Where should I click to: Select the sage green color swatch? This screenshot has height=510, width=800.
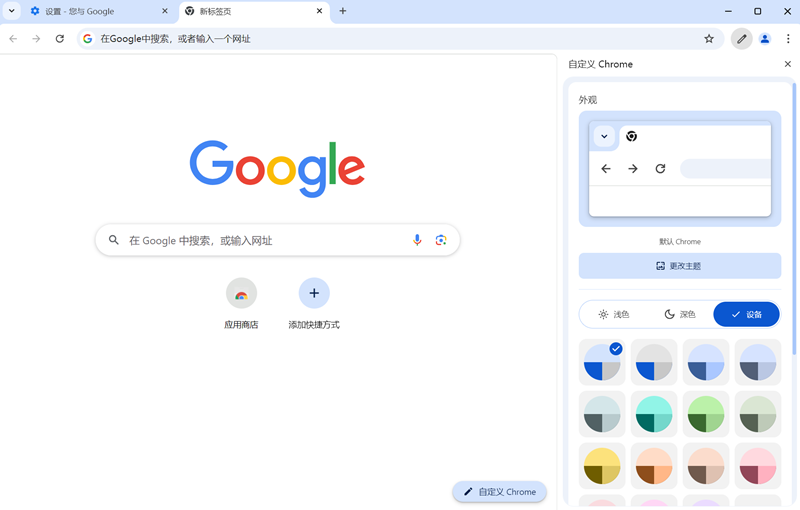[x=758, y=414]
